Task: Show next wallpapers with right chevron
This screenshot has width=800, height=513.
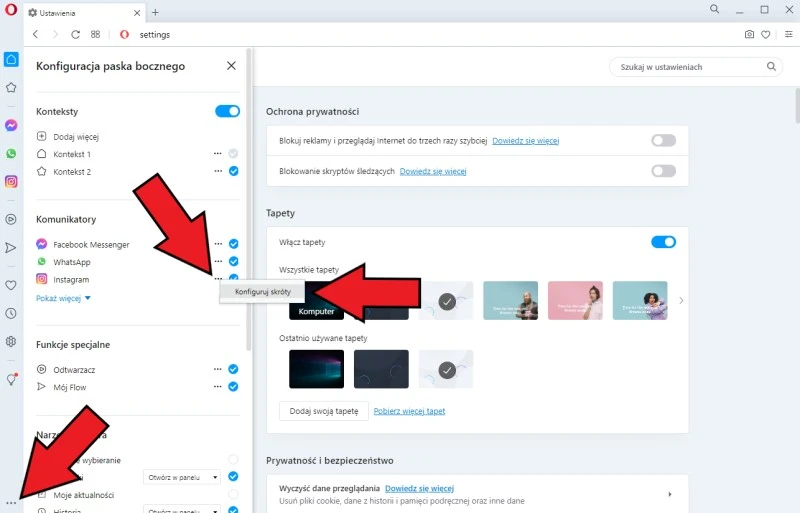Action: click(x=682, y=300)
